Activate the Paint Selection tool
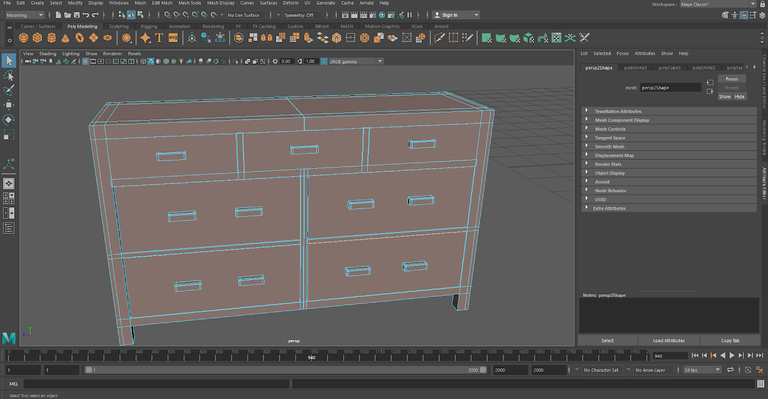Image resolution: width=768 pixels, height=399 pixels. [x=9, y=90]
